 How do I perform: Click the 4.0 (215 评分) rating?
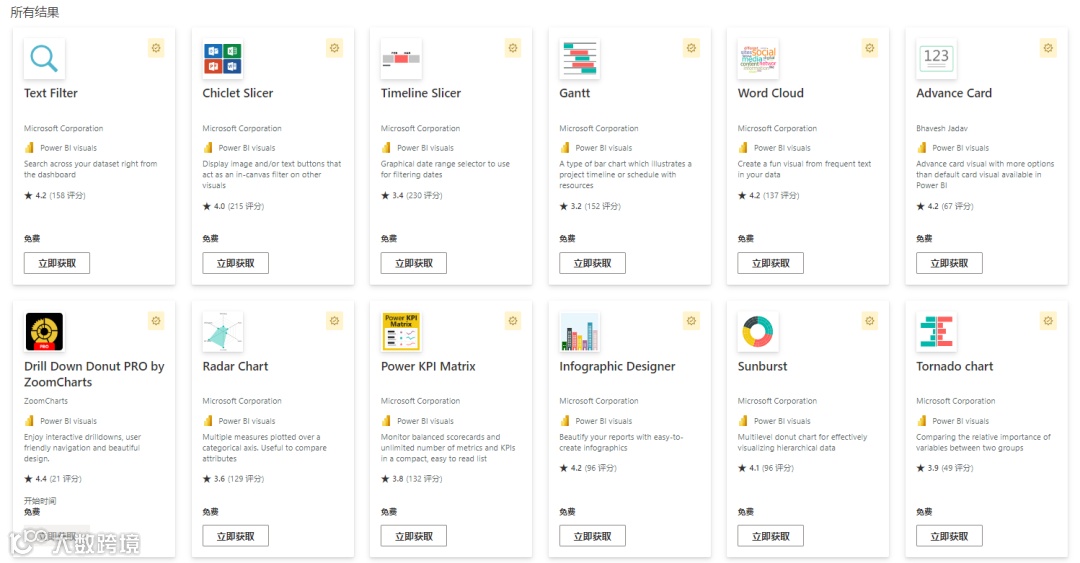click(x=233, y=206)
